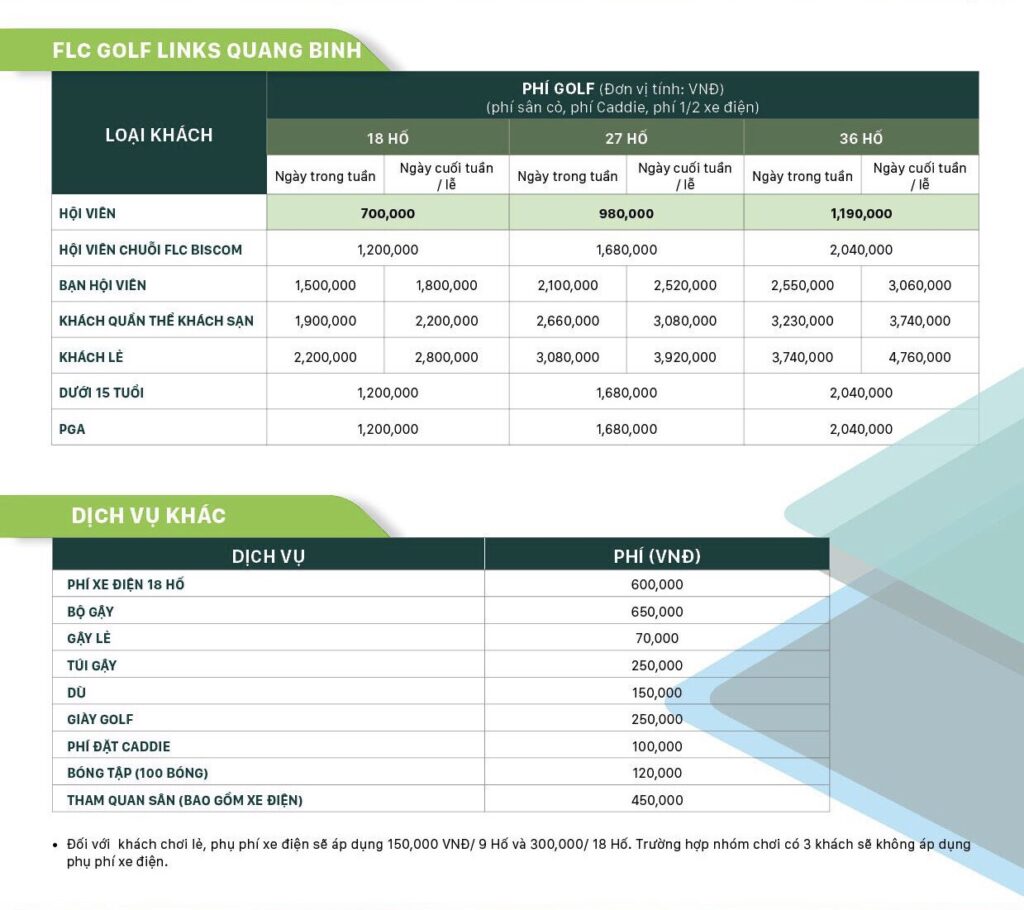Viewport: 1024px width, 910px height.
Task: Select the 27 HỐ column header
Action: coord(626,138)
